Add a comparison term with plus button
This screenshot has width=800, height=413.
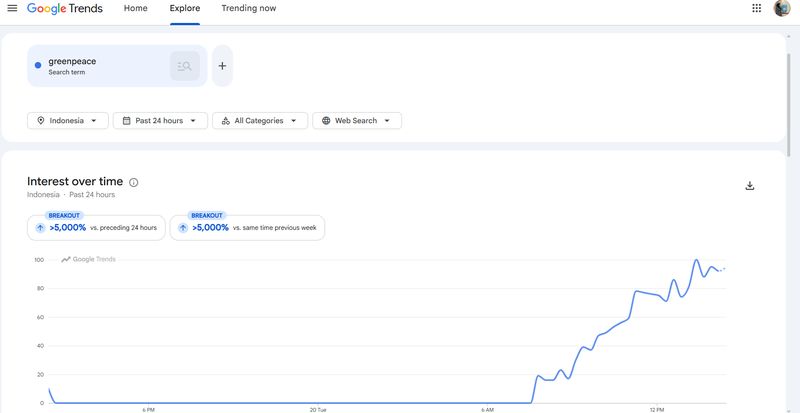coord(222,66)
